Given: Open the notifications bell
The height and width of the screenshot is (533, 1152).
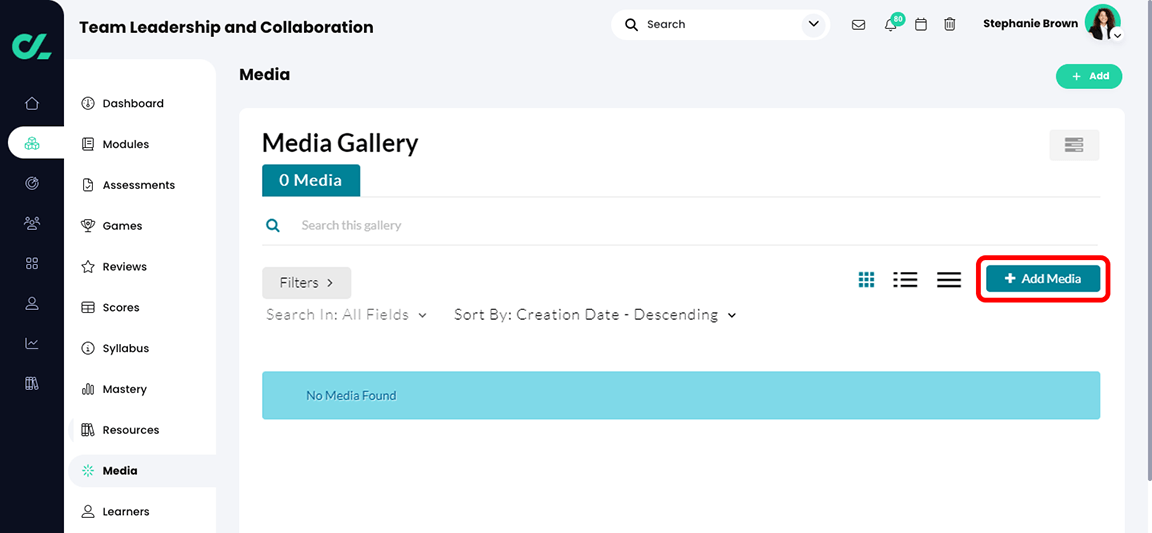Looking at the screenshot, I should 890,25.
